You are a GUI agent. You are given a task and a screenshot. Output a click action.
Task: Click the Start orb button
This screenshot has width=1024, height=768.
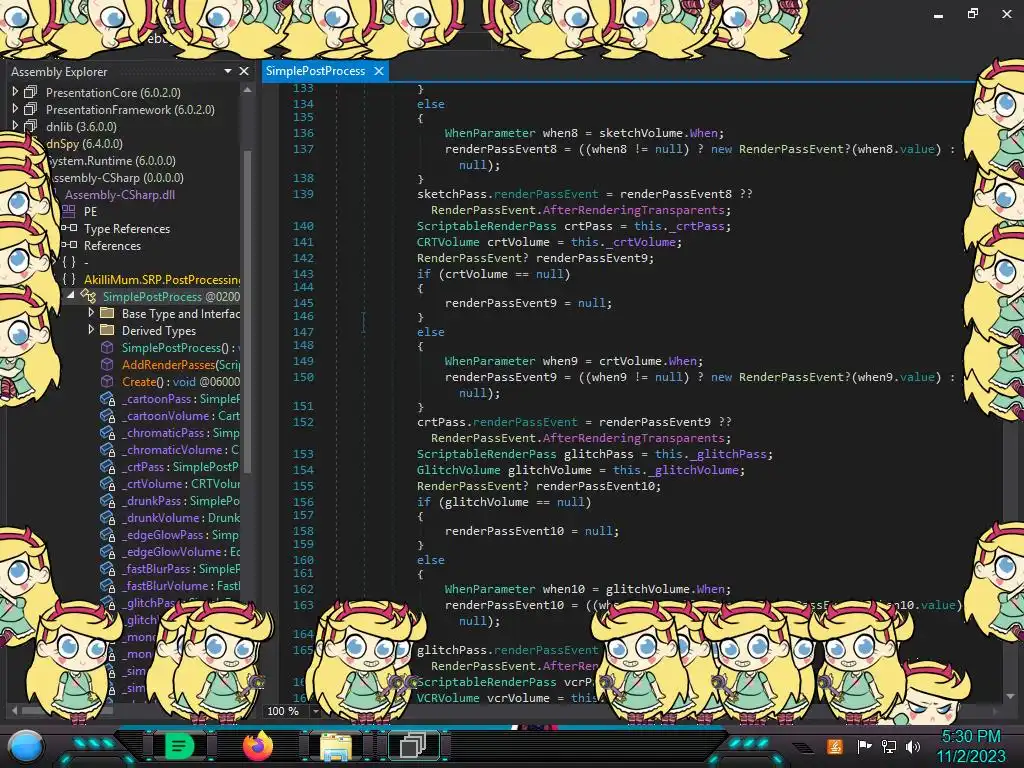26,746
